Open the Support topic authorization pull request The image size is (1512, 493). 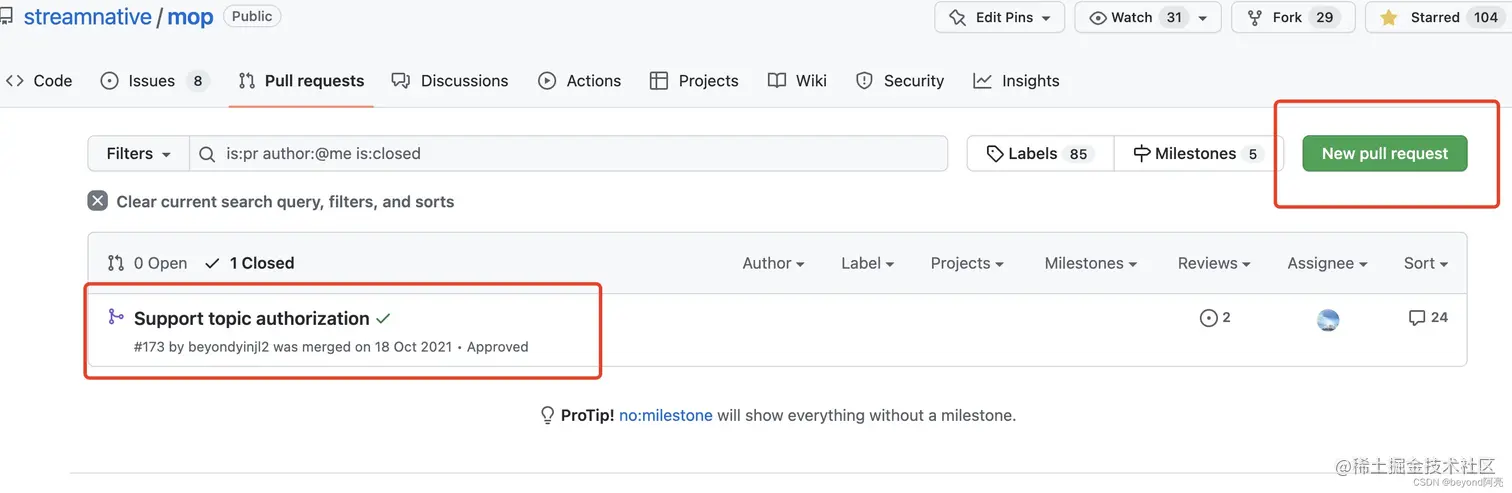252,319
